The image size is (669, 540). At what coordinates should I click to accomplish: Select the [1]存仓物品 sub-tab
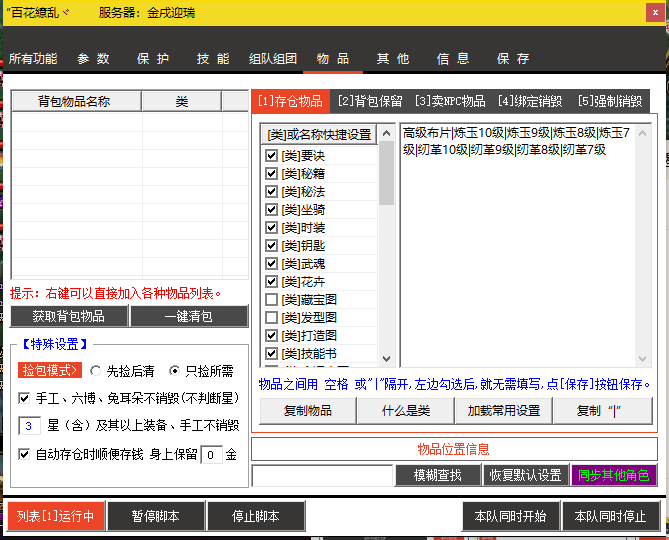(x=291, y=101)
